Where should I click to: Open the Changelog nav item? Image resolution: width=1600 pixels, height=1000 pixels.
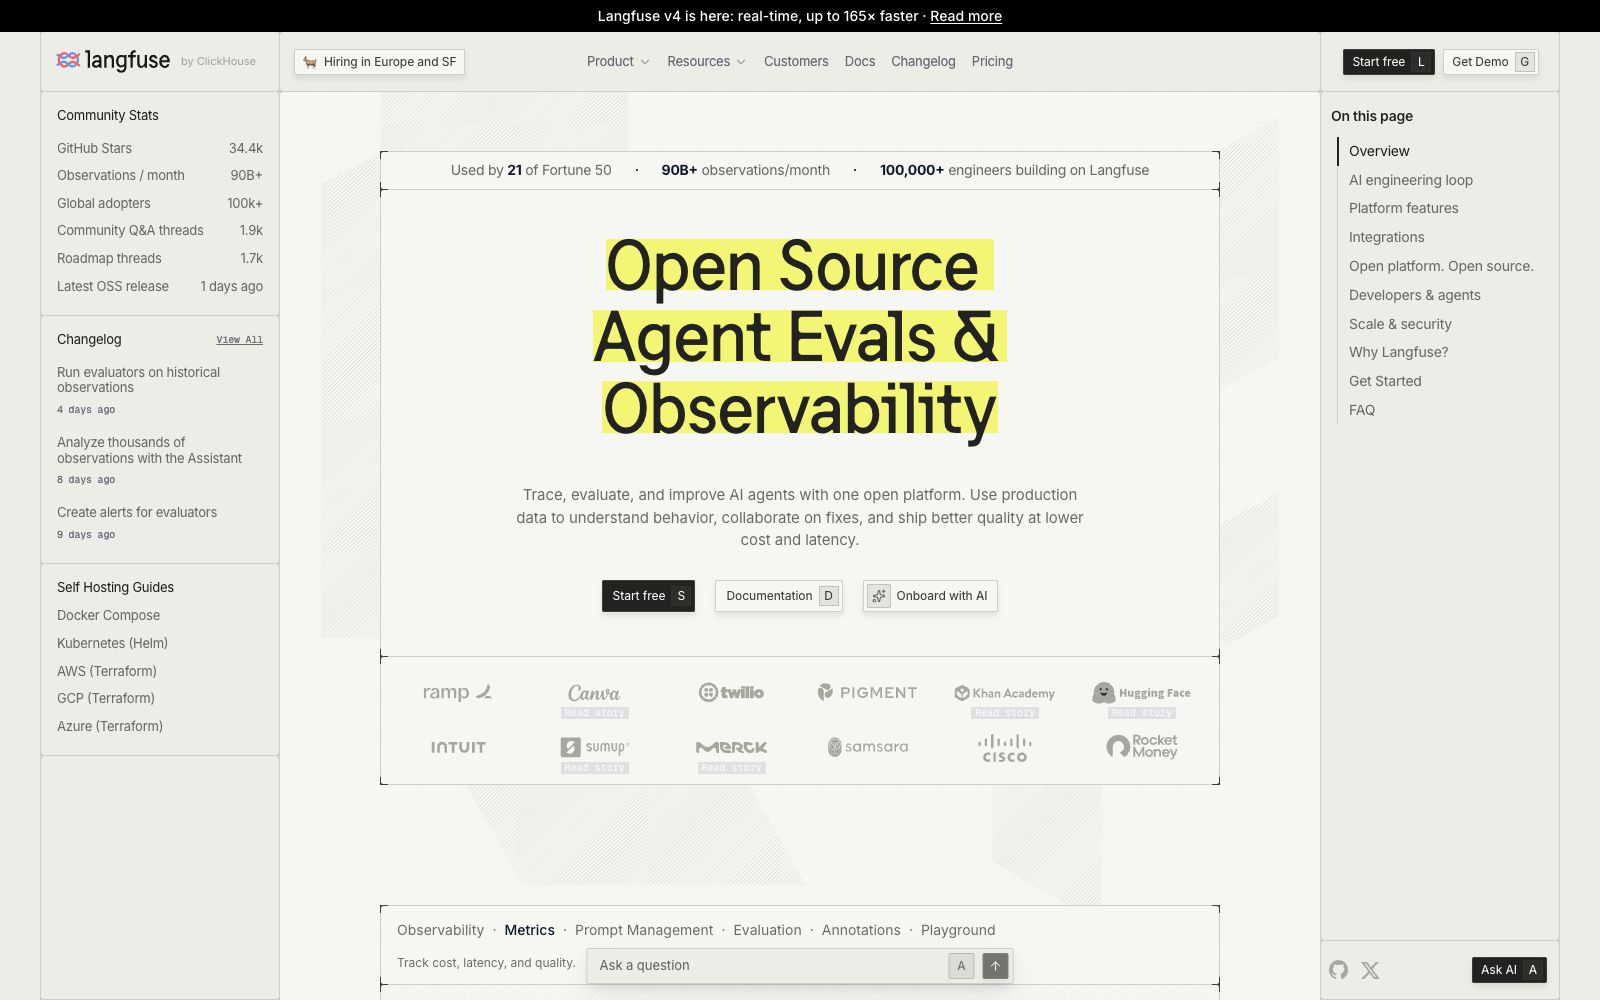[x=923, y=61]
